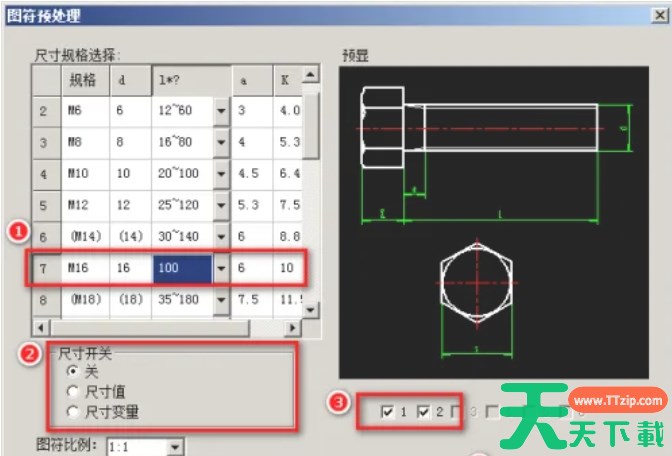Open length dropdown for M6 row

[x=221, y=111]
